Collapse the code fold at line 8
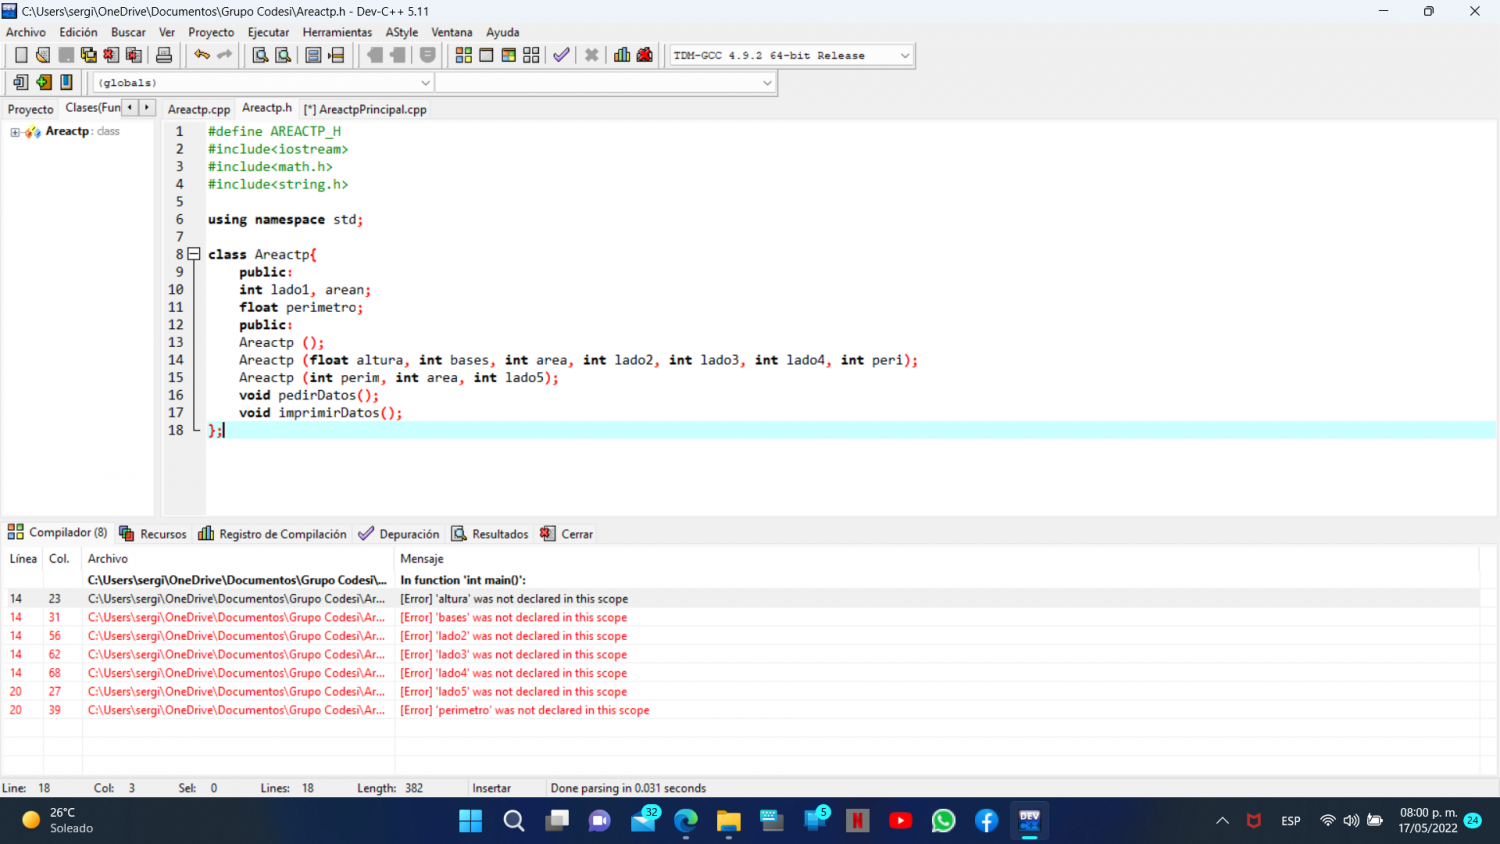This screenshot has width=1500, height=844. coord(194,254)
